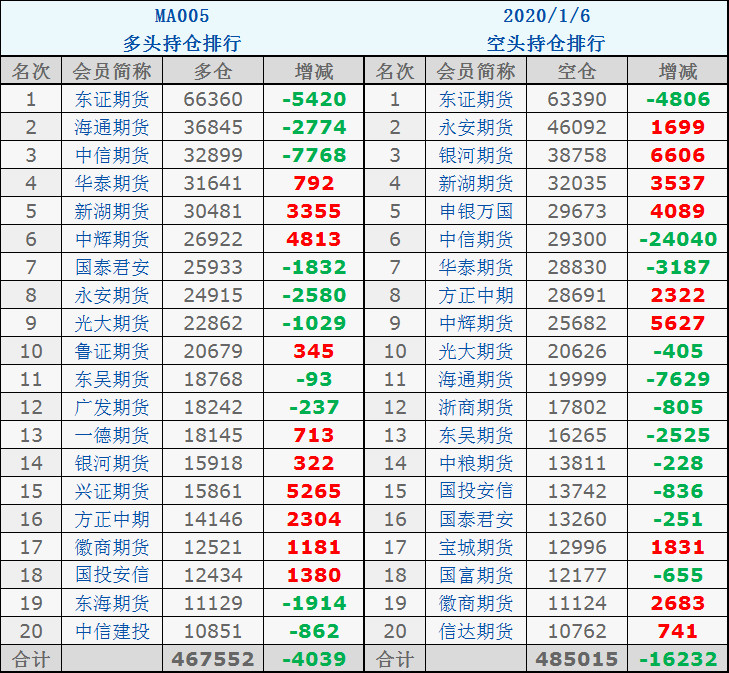
Task: Select the red change value 792
Action: (314, 183)
